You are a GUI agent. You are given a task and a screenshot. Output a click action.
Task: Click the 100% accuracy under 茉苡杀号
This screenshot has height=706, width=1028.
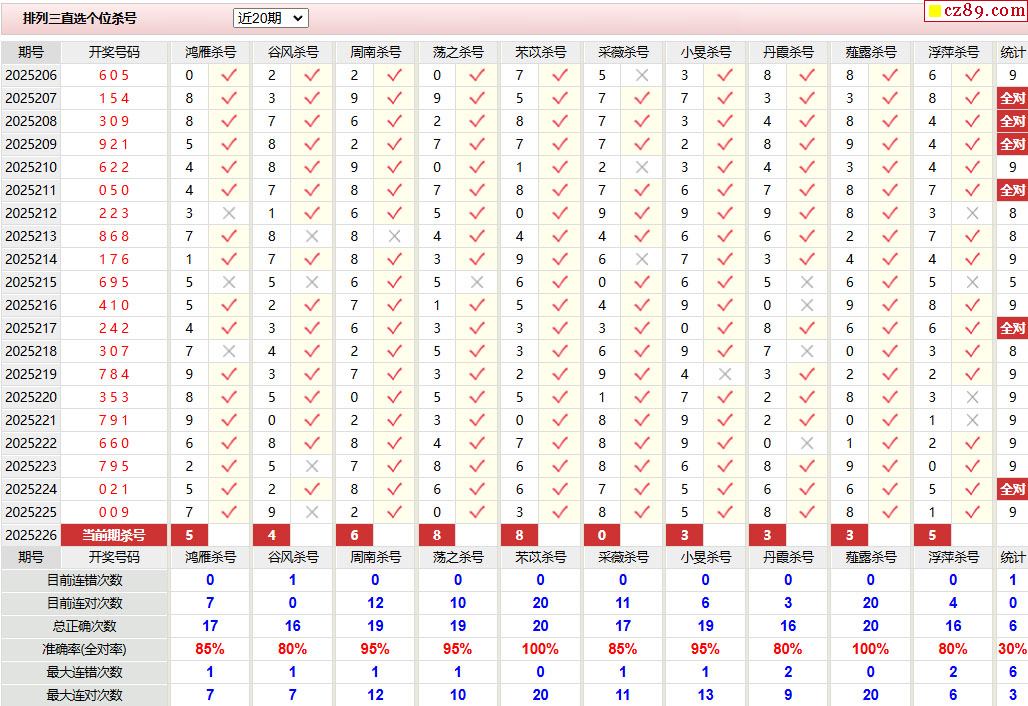(x=540, y=649)
